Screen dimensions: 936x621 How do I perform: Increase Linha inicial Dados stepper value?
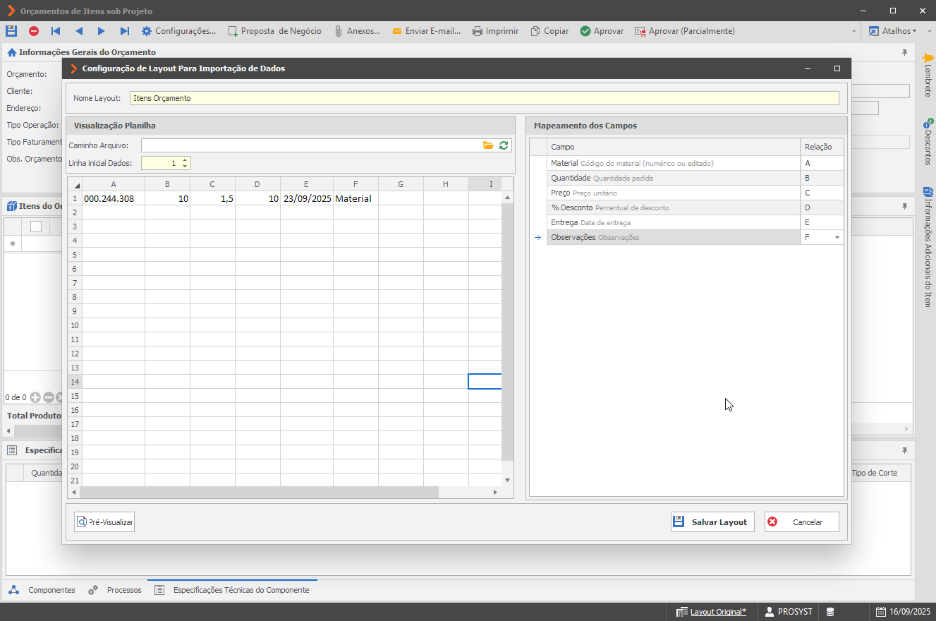pos(185,160)
